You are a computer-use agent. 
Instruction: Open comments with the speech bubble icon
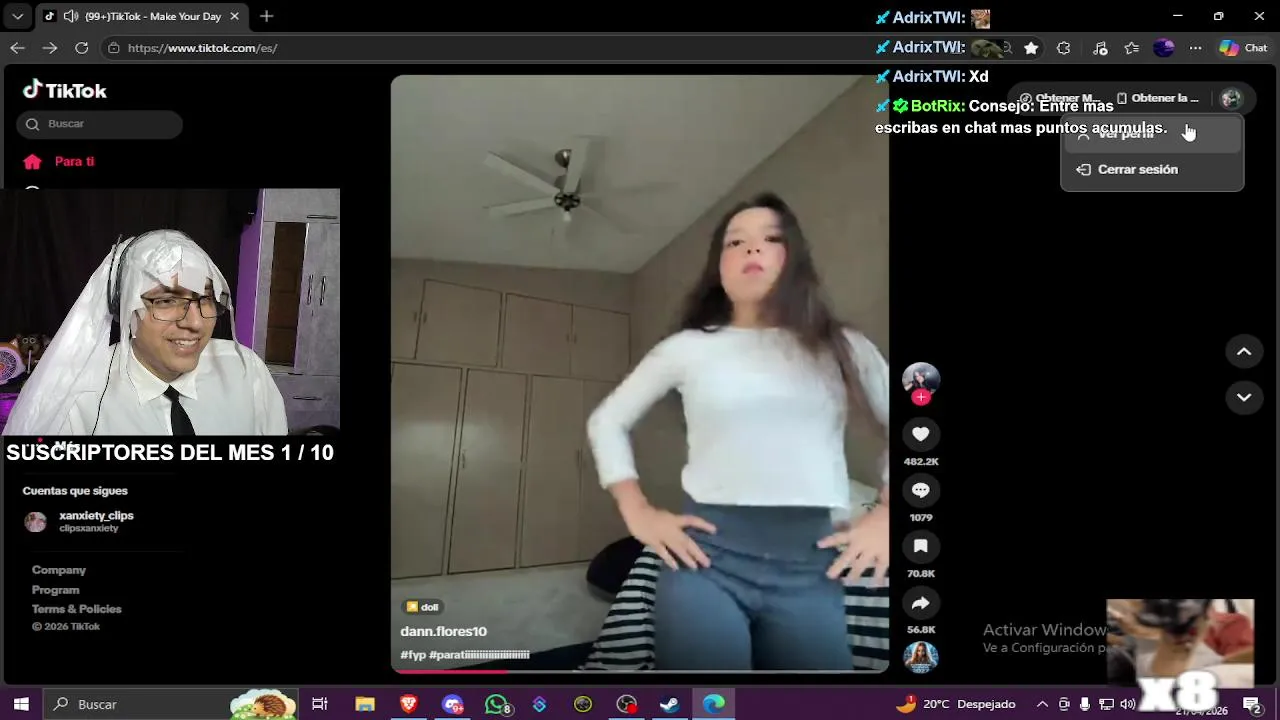point(920,490)
